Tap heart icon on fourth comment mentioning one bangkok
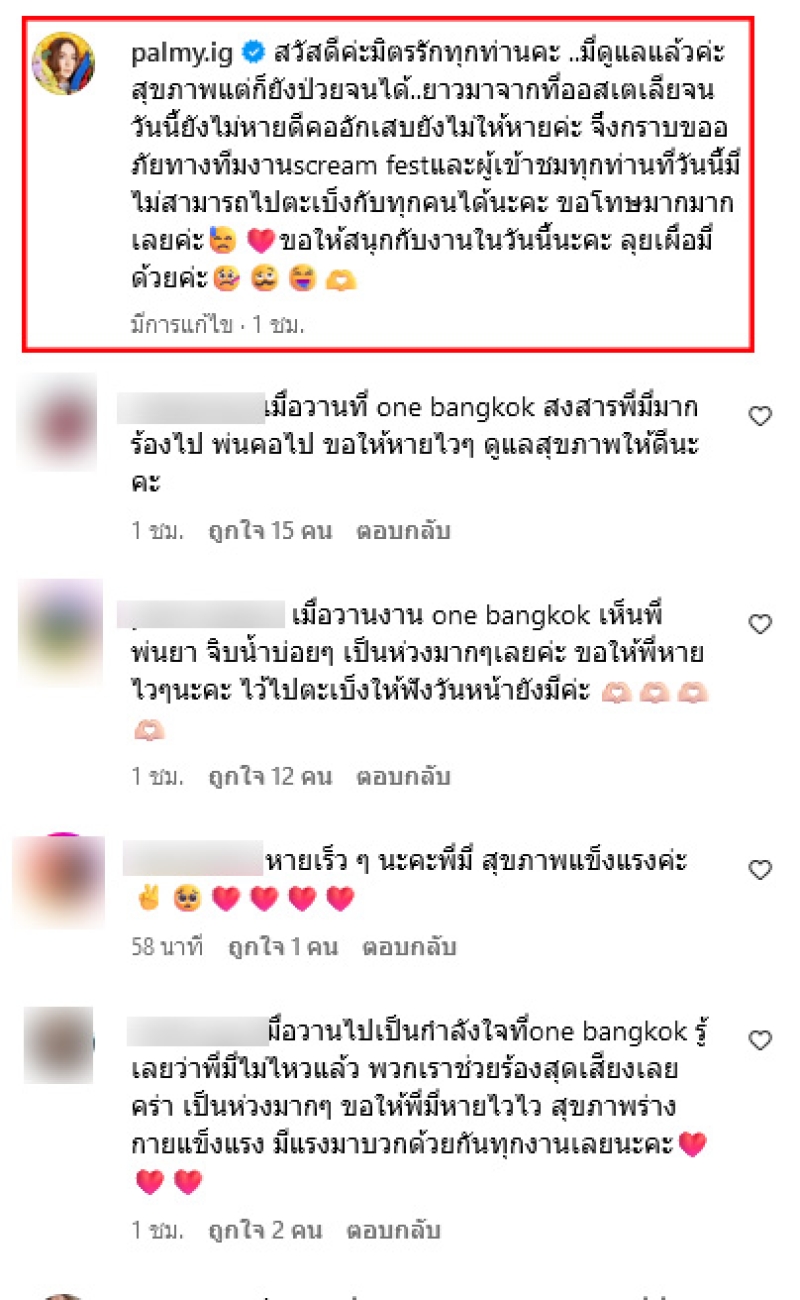 point(761,1041)
